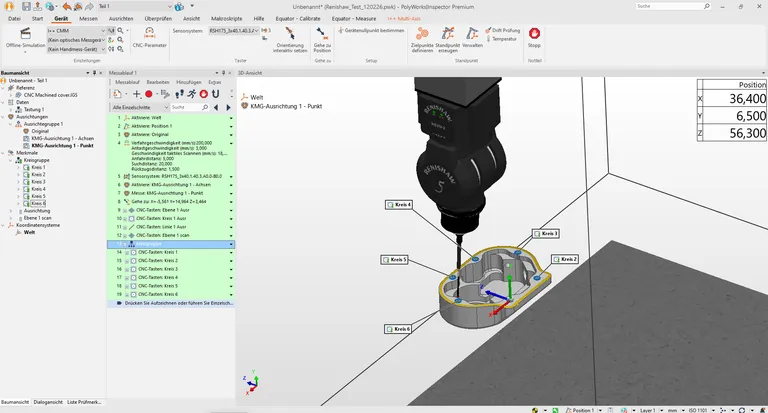Click the footsteps single-step icon
The width and height of the screenshot is (768, 413).
click(180, 94)
